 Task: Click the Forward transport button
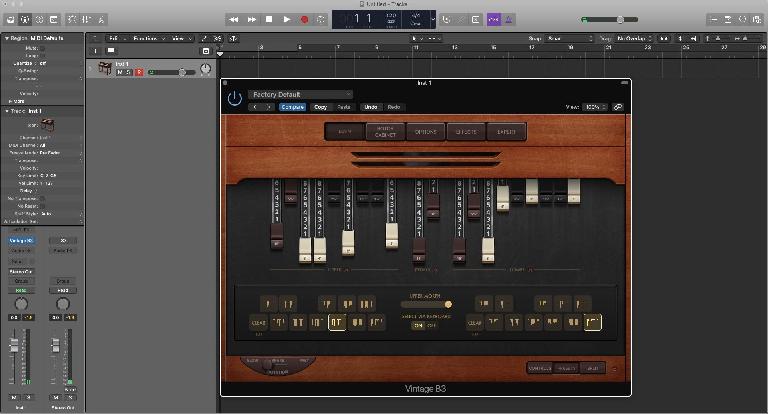coord(252,20)
